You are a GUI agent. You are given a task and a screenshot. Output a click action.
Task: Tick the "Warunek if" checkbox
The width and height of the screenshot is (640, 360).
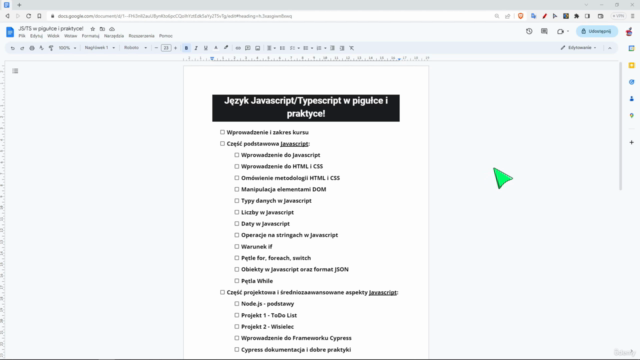(237, 247)
